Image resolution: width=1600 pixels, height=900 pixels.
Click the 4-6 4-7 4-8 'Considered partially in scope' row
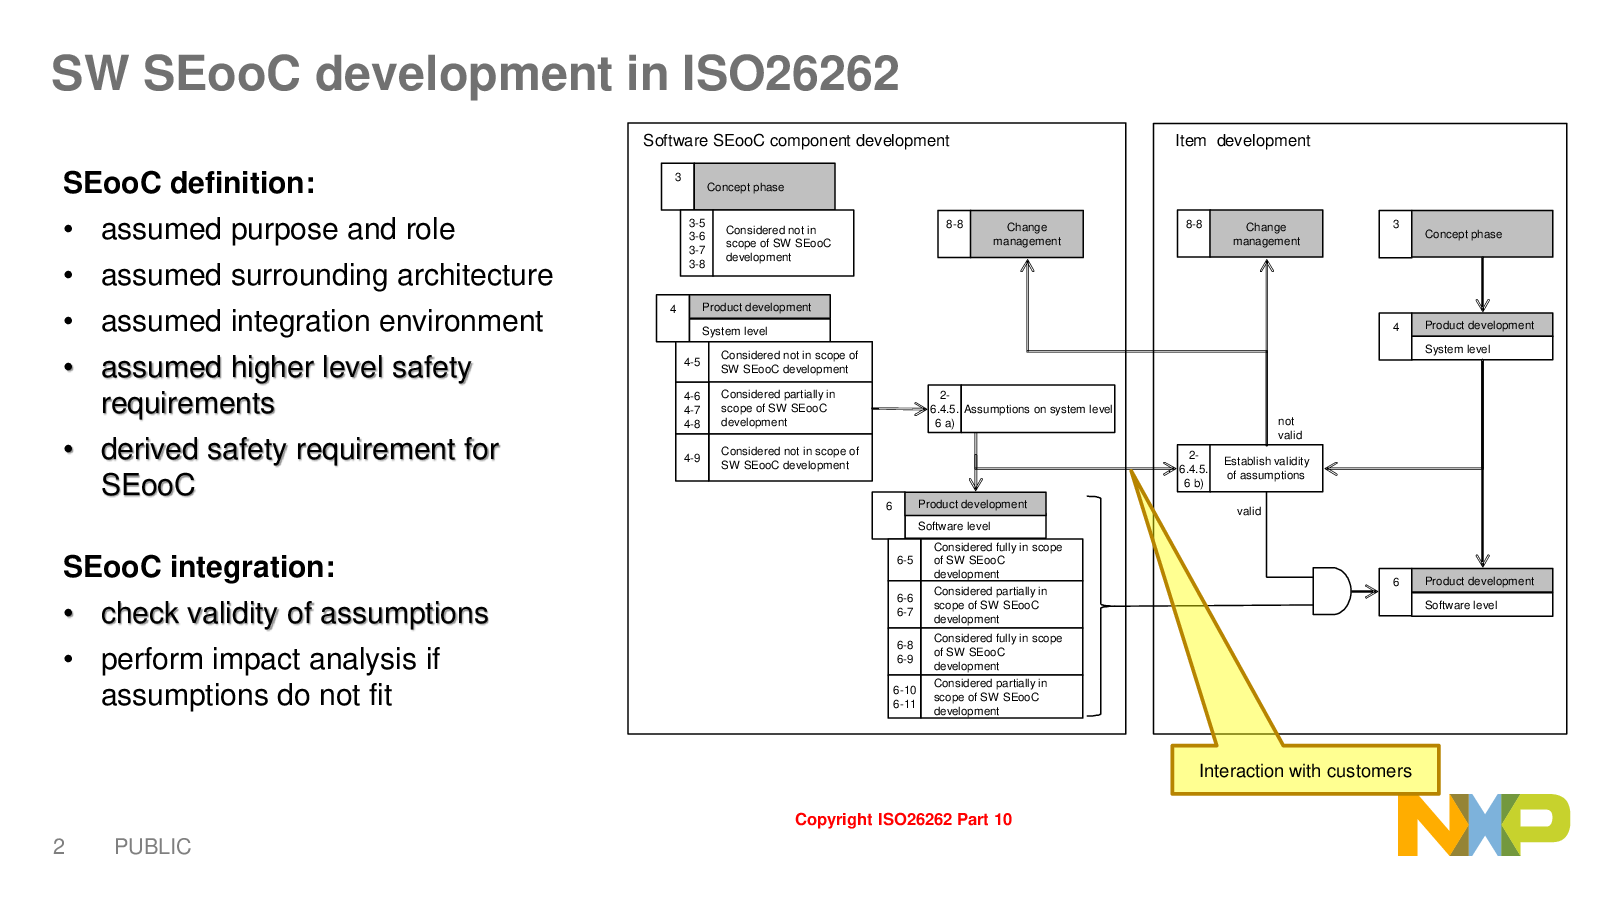click(x=774, y=408)
